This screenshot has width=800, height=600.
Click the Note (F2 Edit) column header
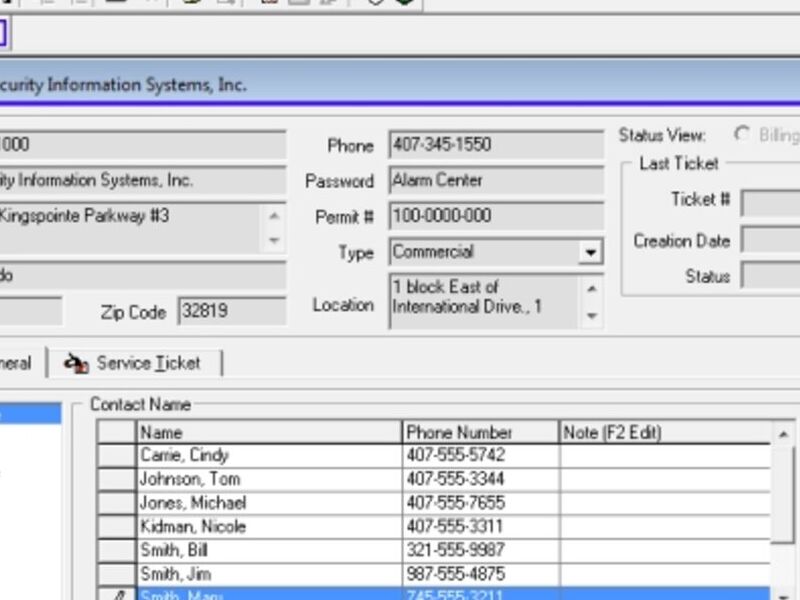pyautogui.click(x=665, y=433)
